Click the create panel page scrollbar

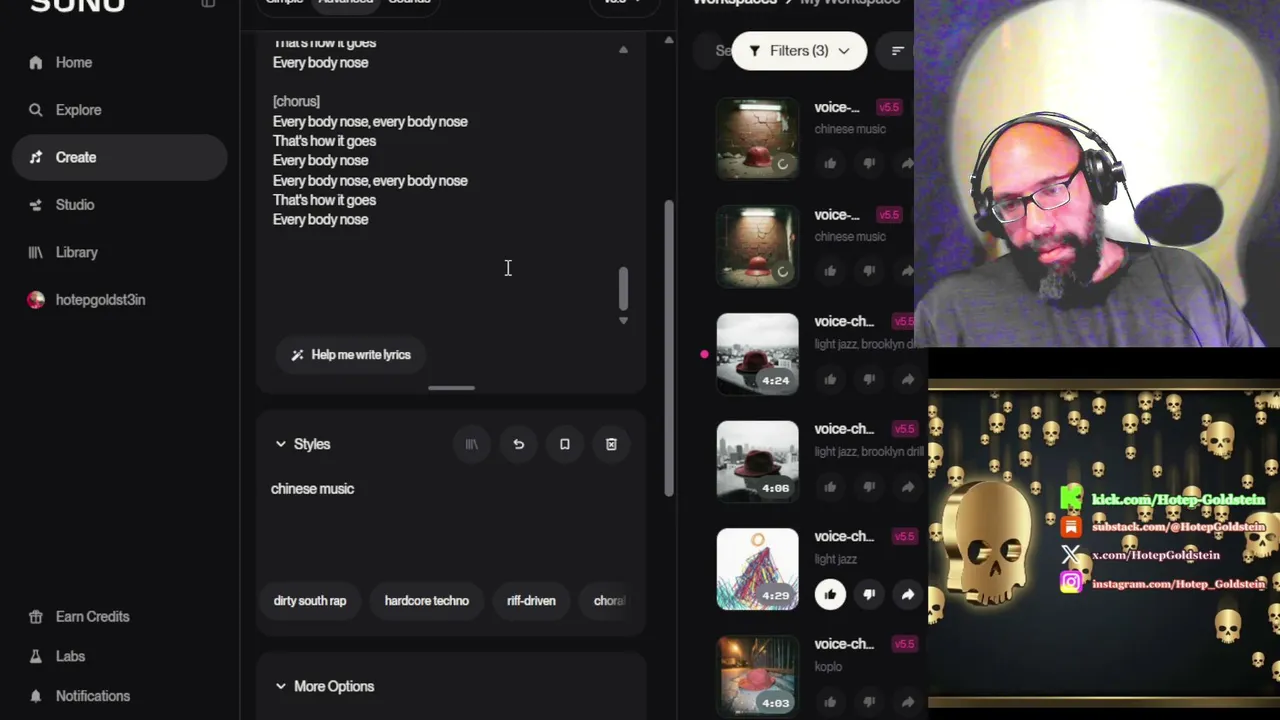tap(669, 348)
